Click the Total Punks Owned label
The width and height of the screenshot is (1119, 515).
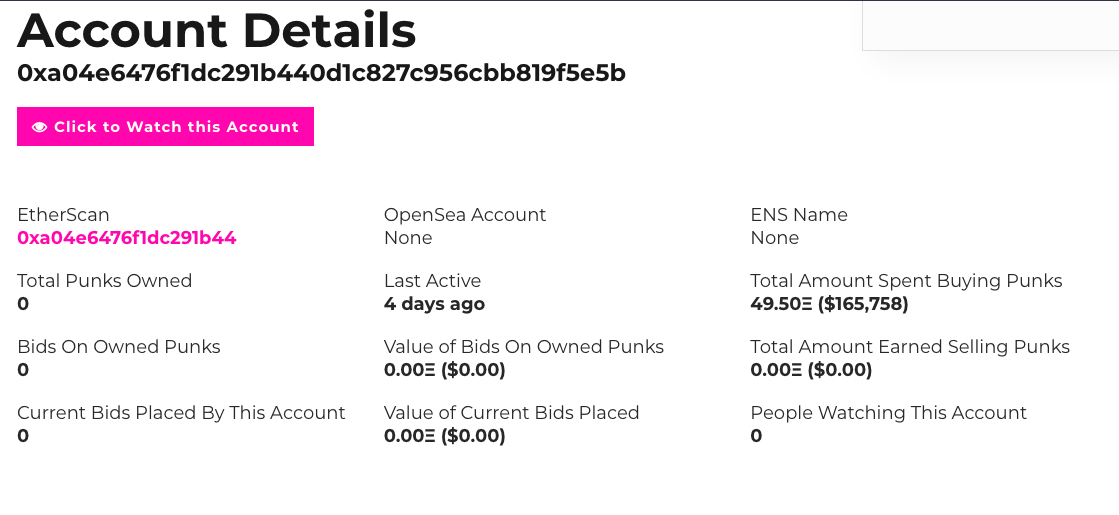(x=104, y=281)
